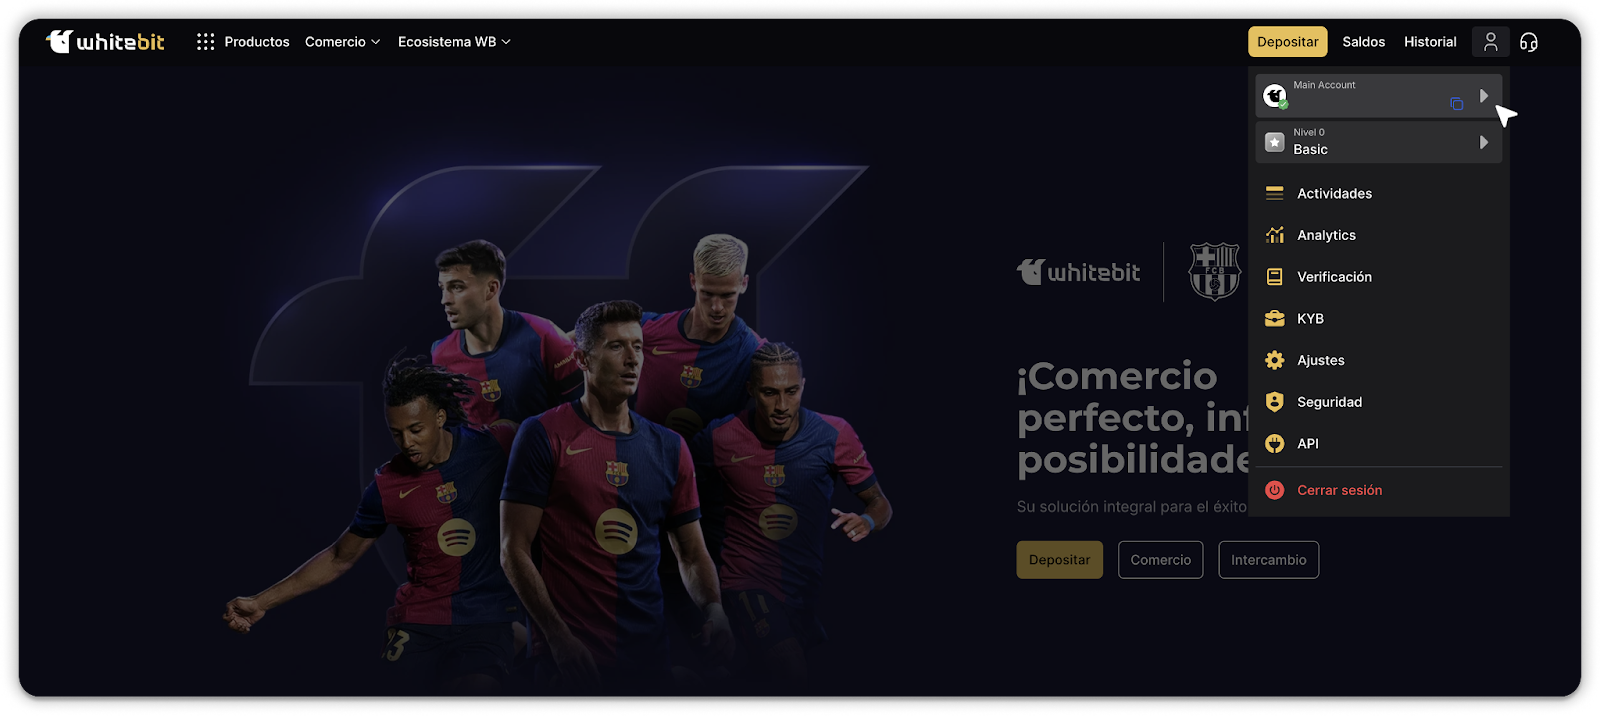This screenshot has width=1600, height=716.
Task: Expand the Nivel 0 Basic arrow
Action: [1484, 142]
